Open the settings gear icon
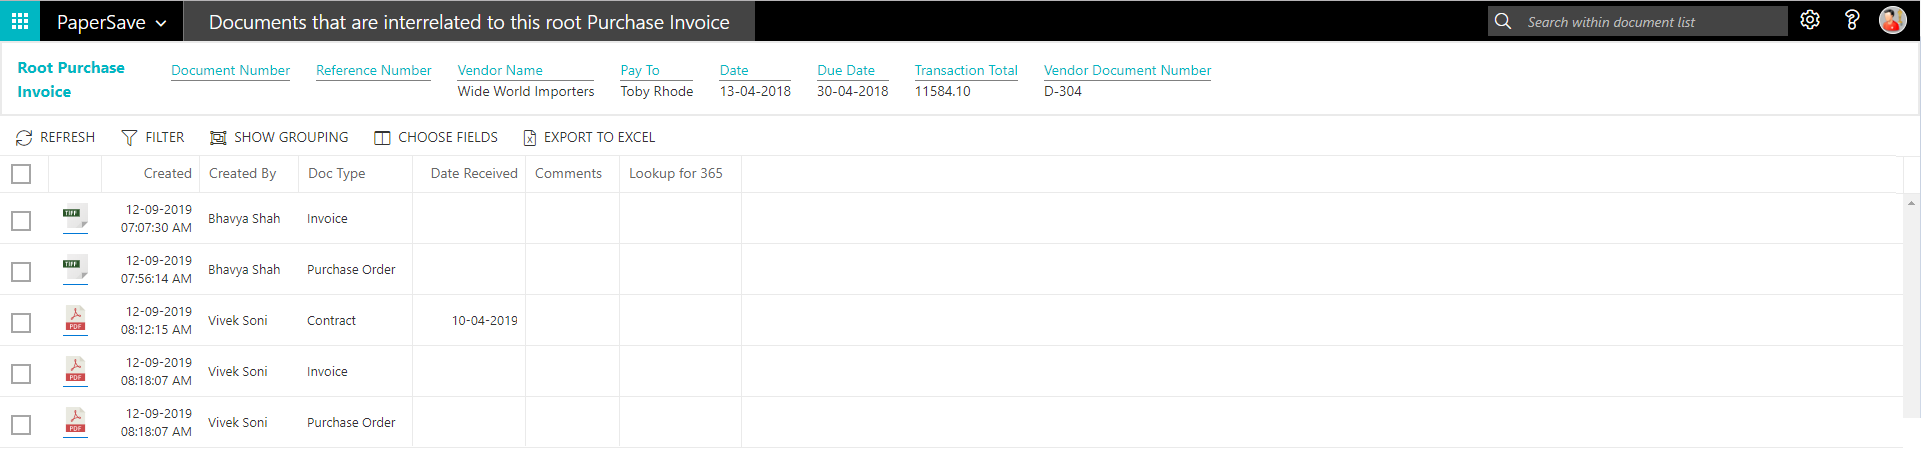The image size is (1921, 455). coord(1809,20)
